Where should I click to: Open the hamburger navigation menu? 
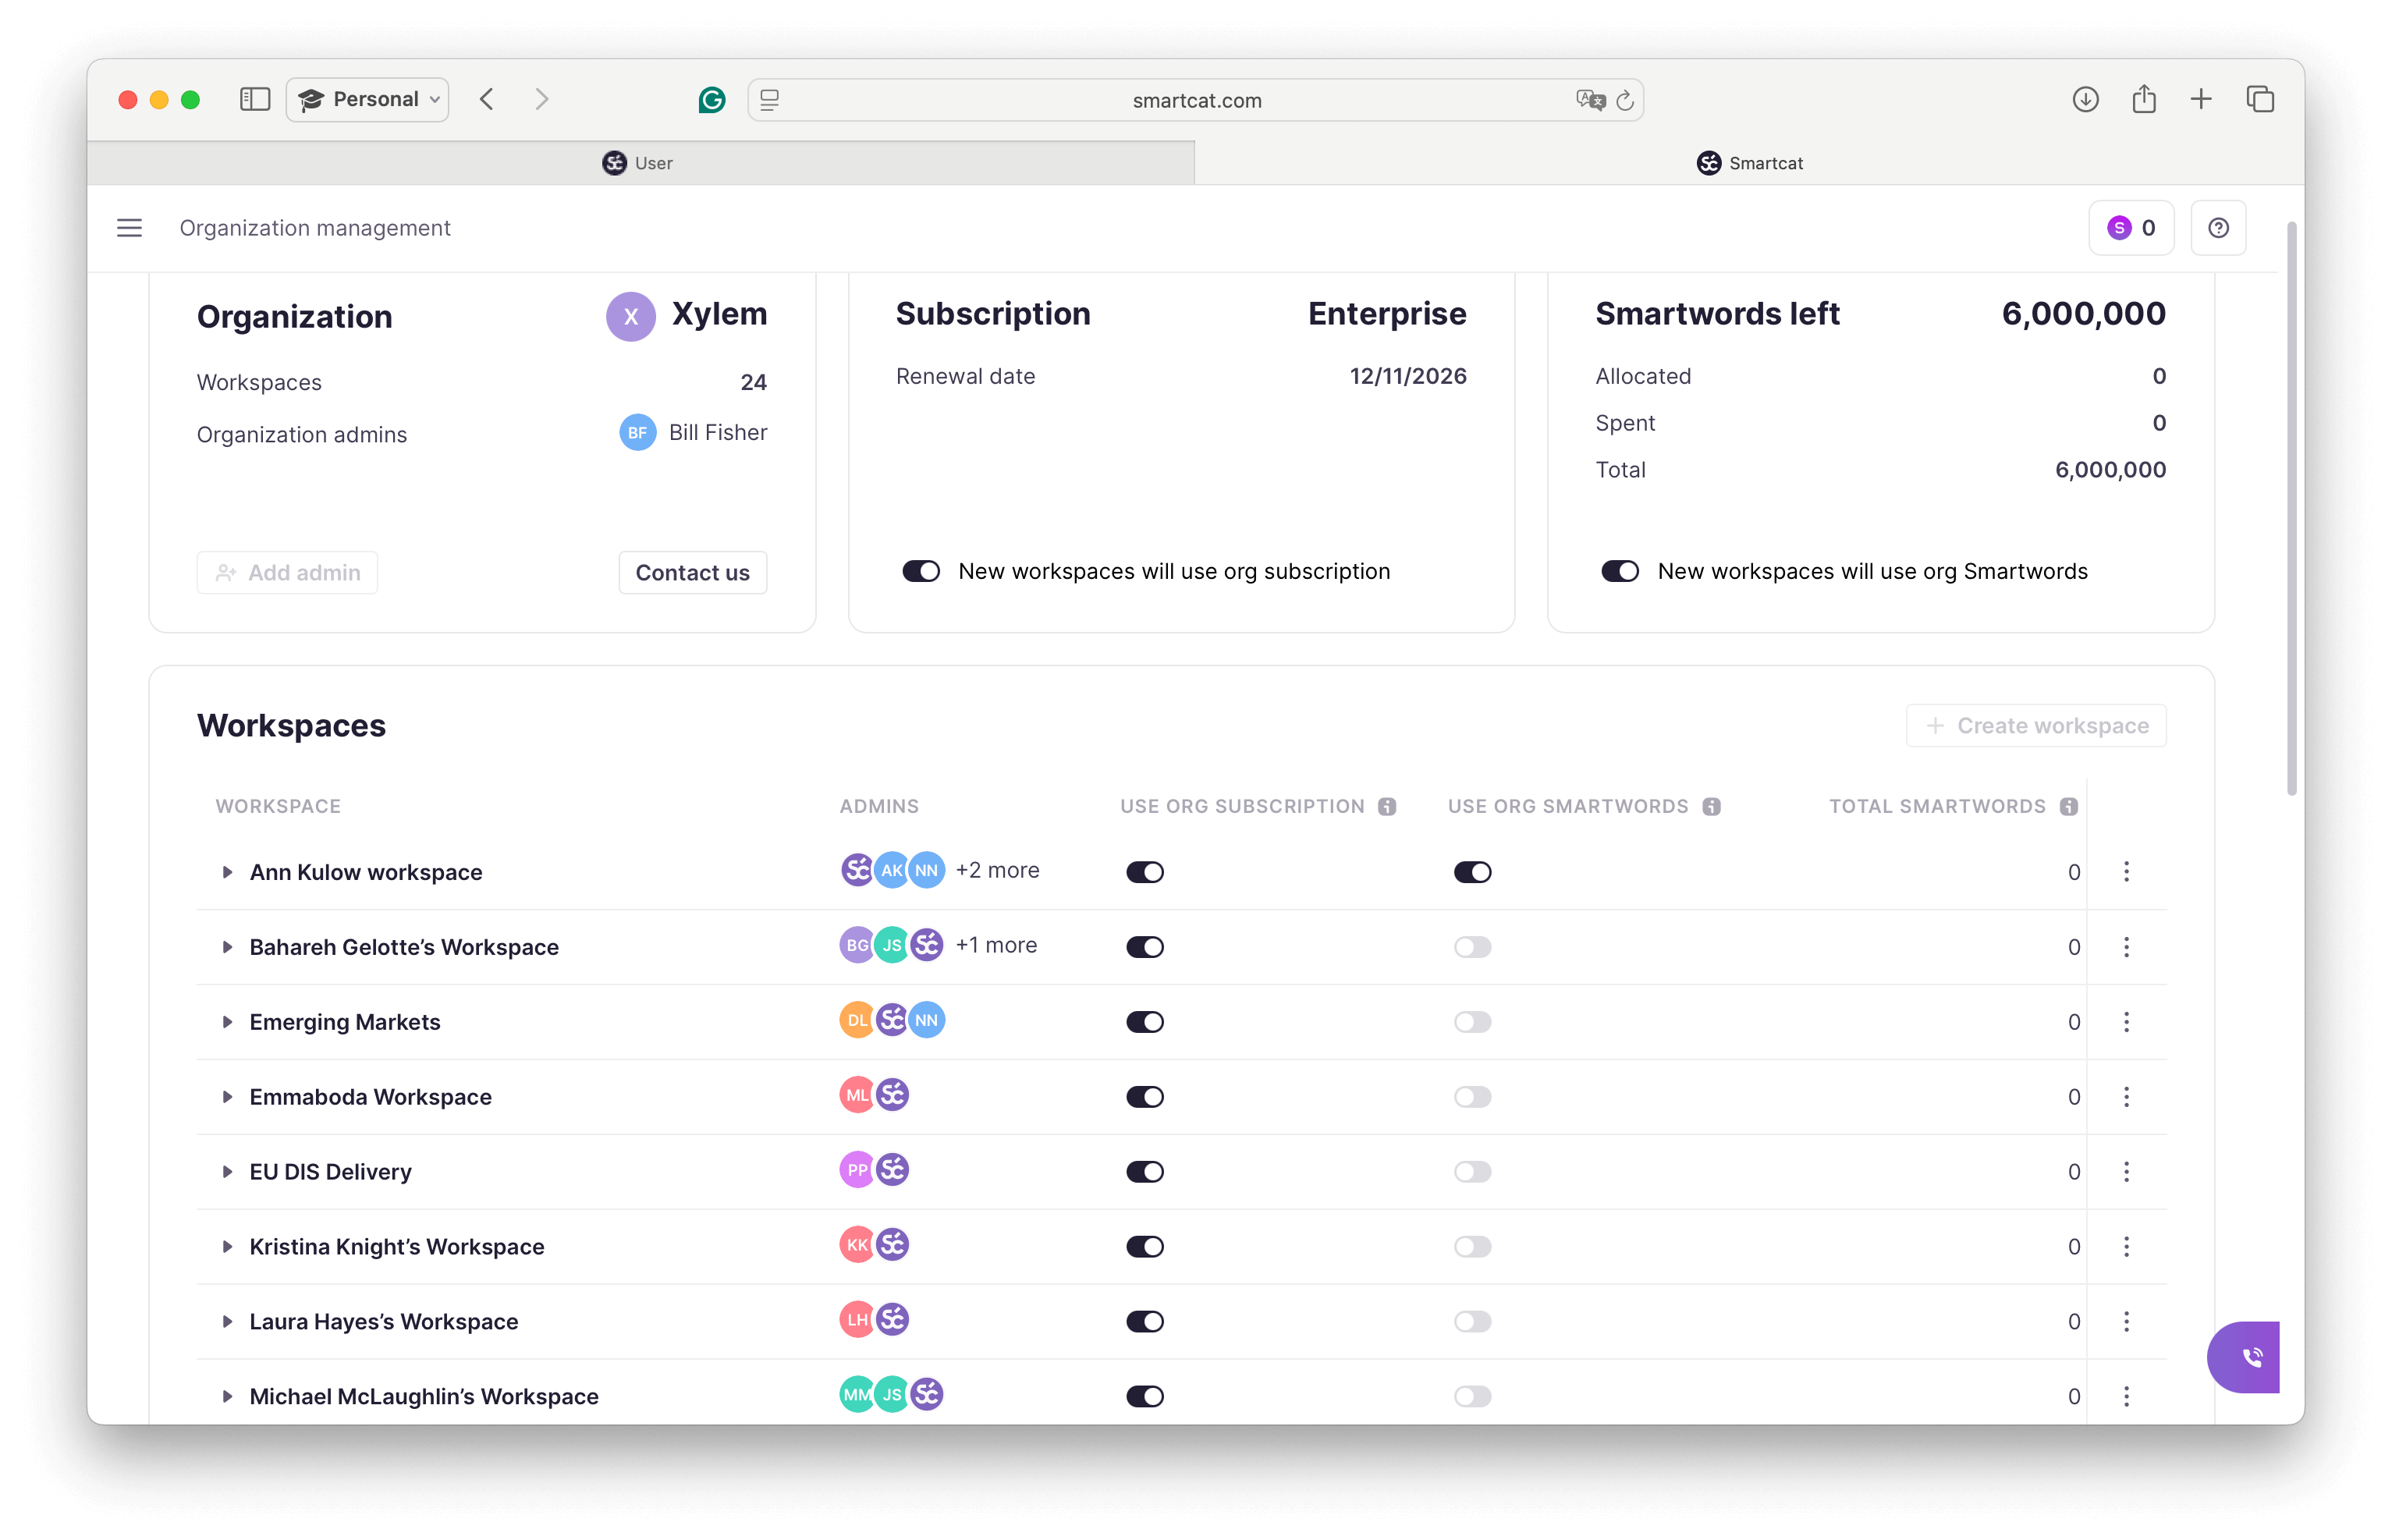[129, 228]
